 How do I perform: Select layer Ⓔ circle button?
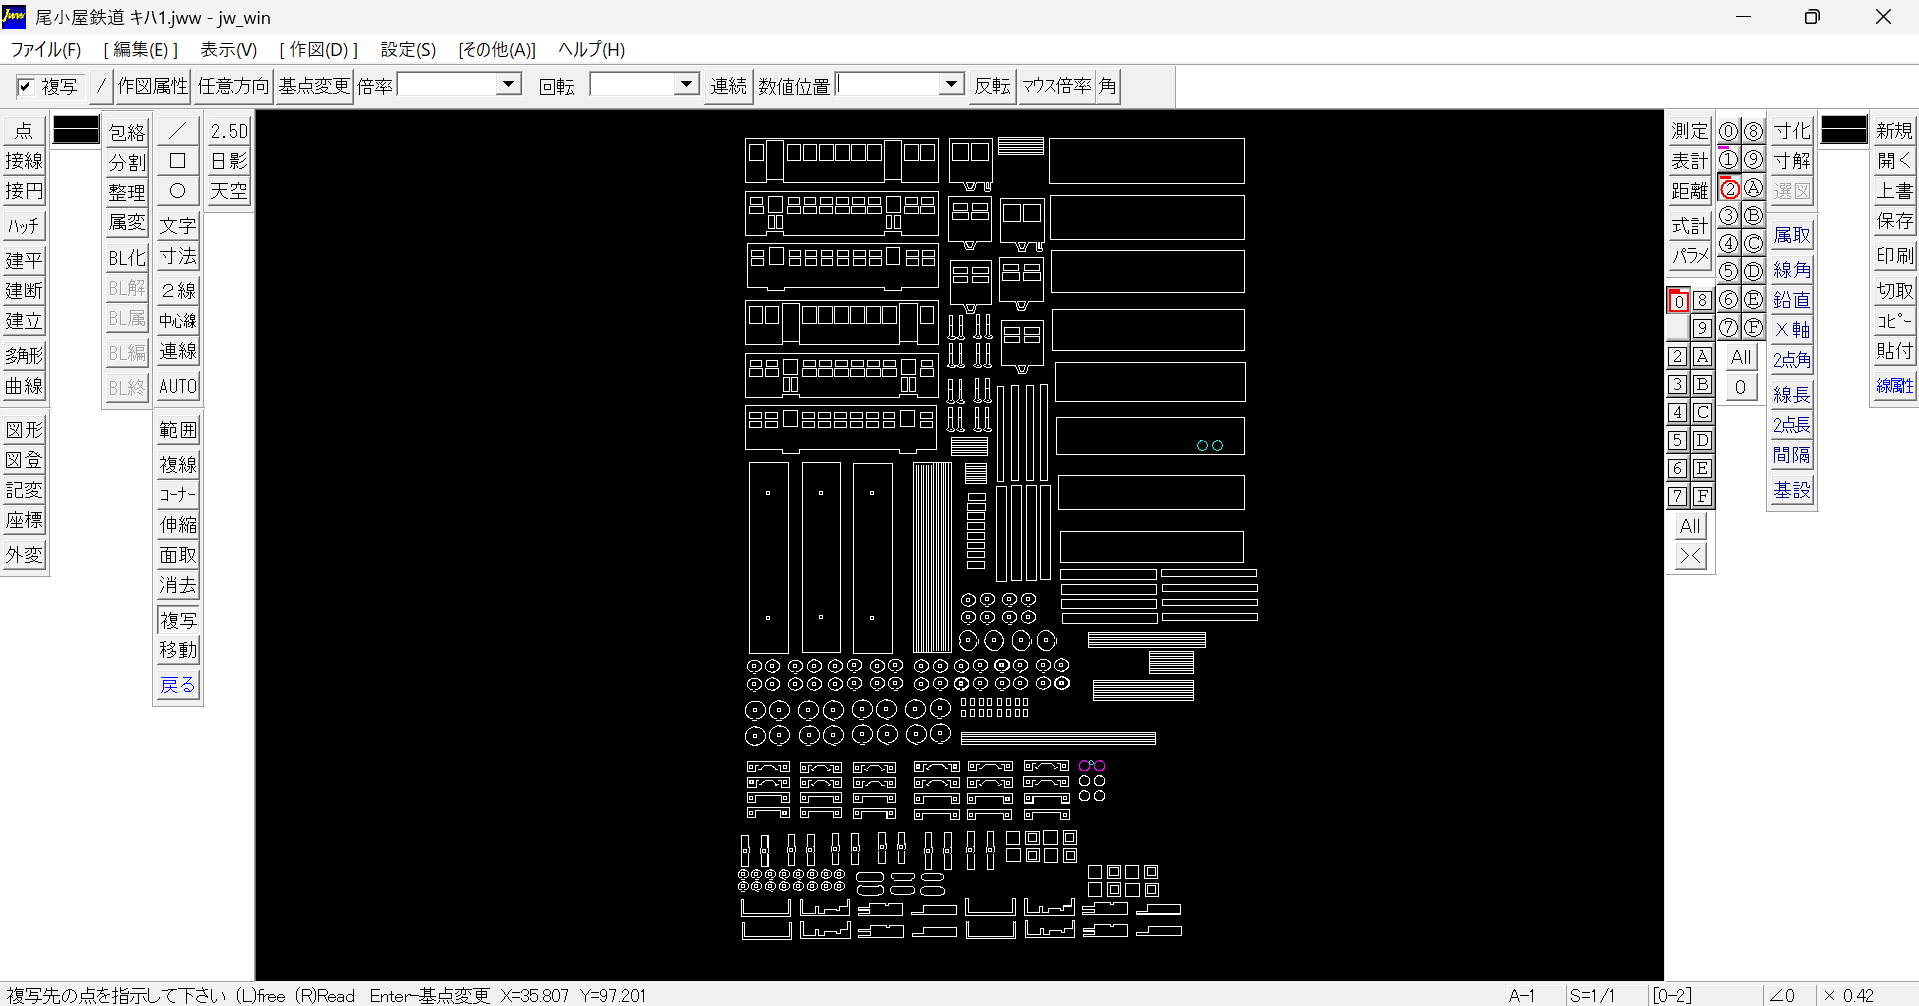coord(1754,299)
